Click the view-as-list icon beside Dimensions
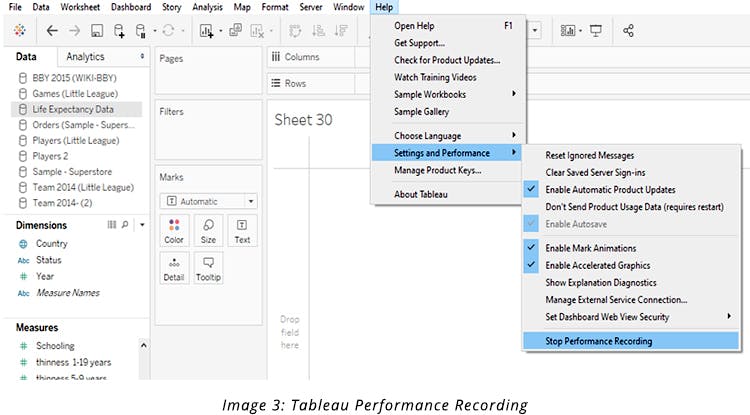The height and width of the screenshot is (415, 750). [x=111, y=225]
